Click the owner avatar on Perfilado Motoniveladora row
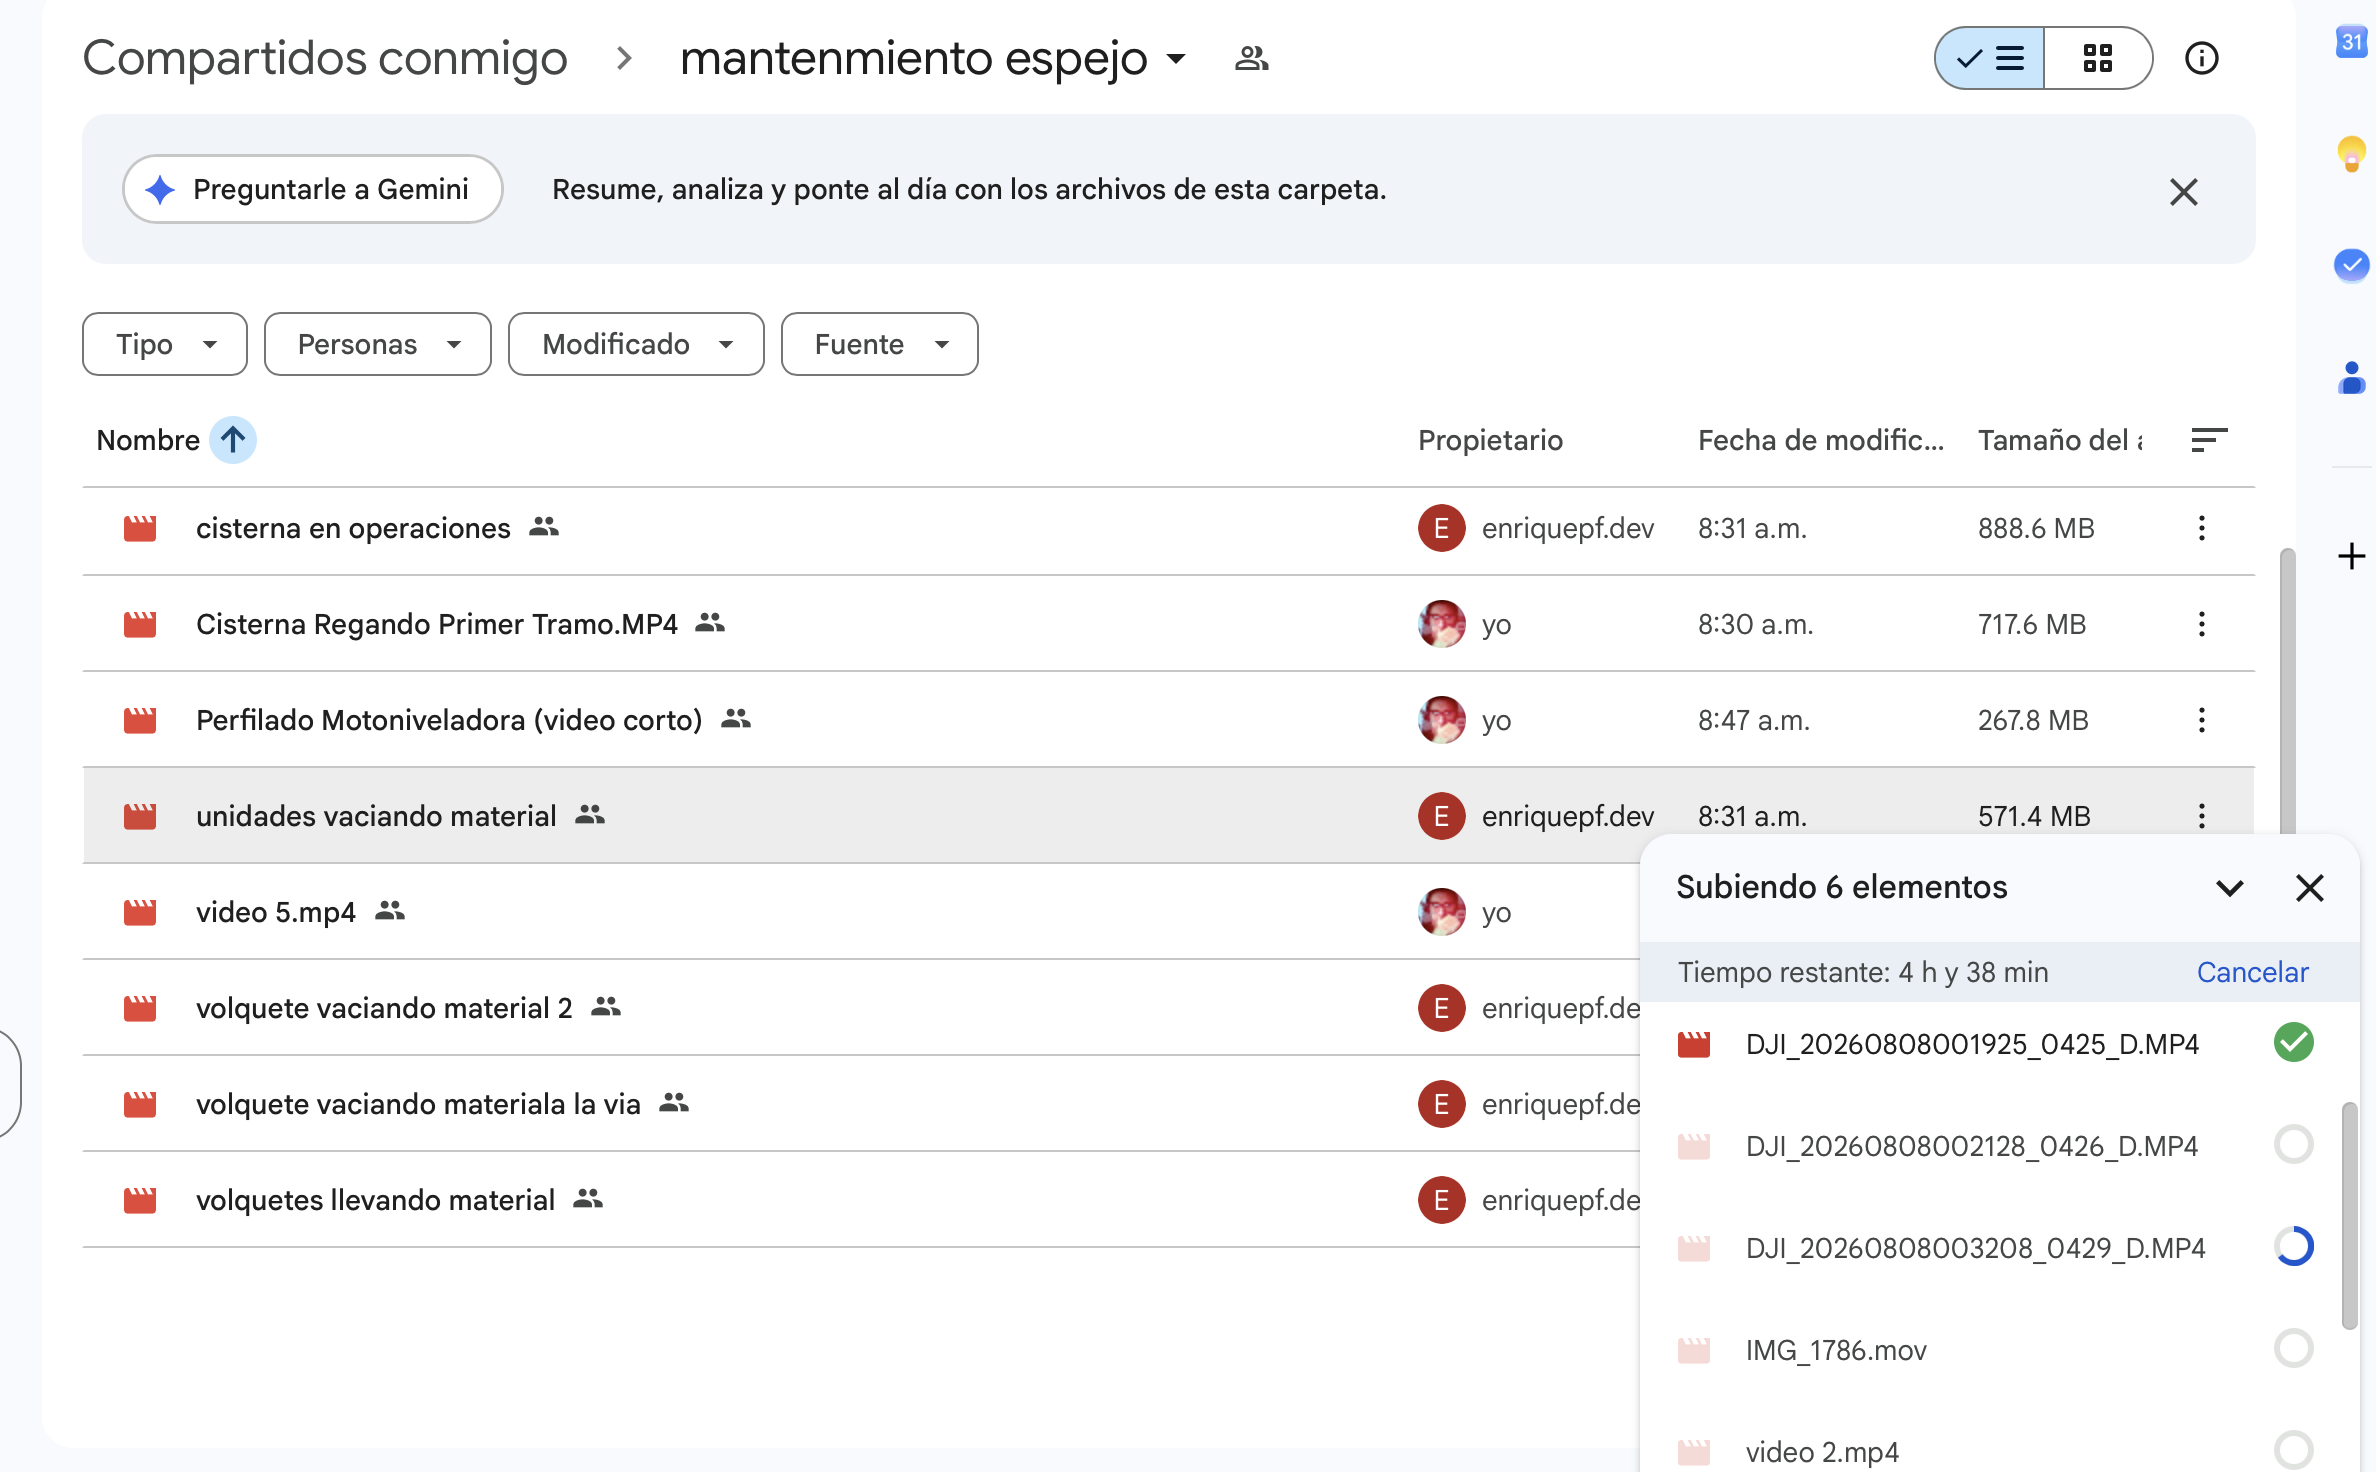The width and height of the screenshot is (2376, 1472). click(1442, 720)
